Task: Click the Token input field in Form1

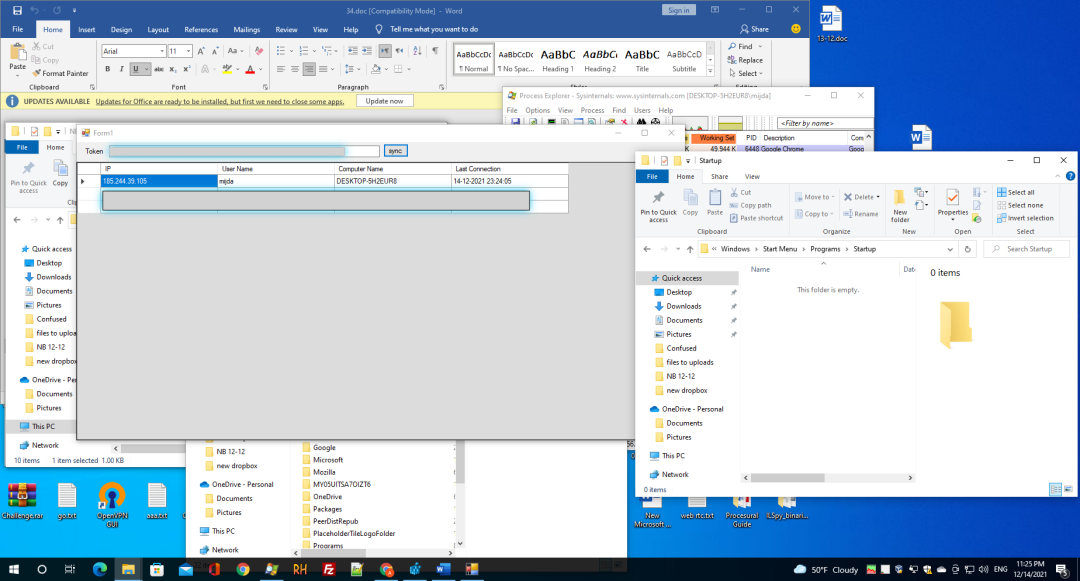Action: [243, 151]
